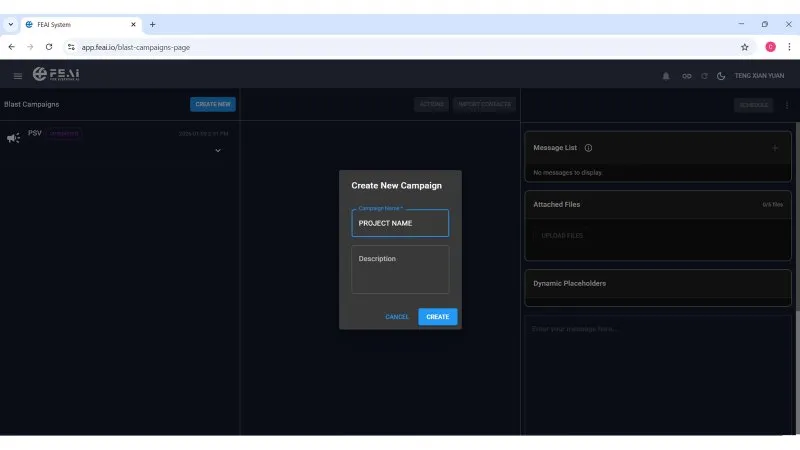Open notifications bell

coord(666,76)
